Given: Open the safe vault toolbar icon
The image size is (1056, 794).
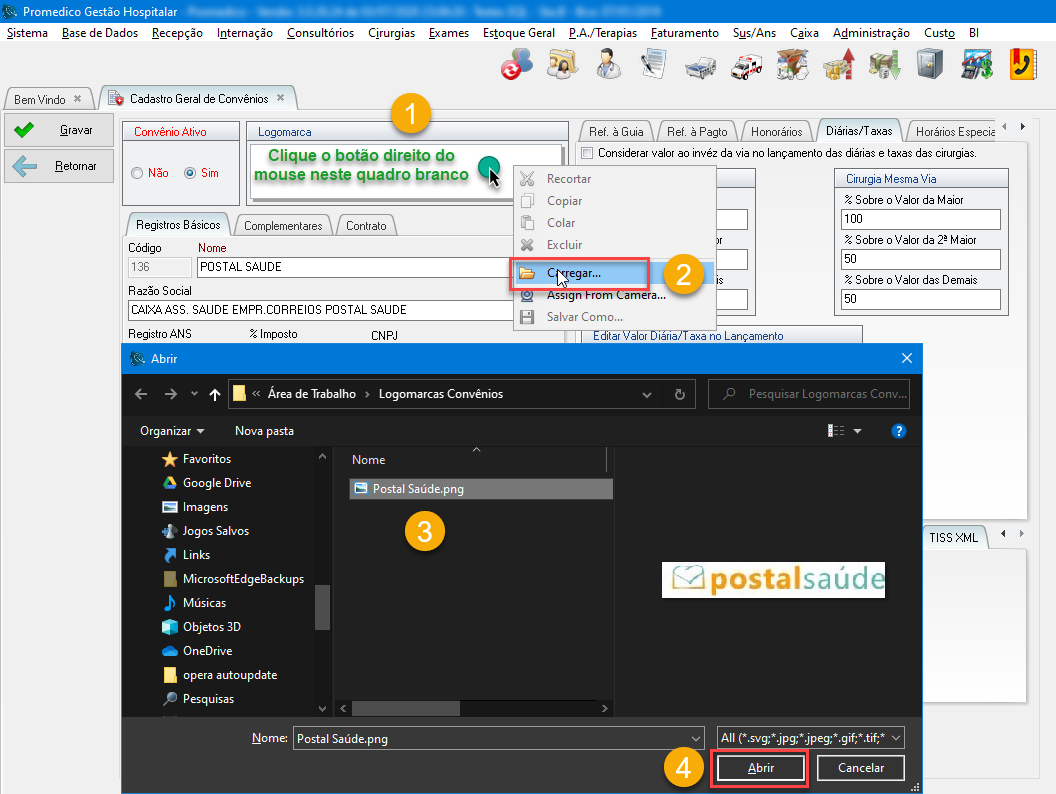Looking at the screenshot, I should (930, 66).
